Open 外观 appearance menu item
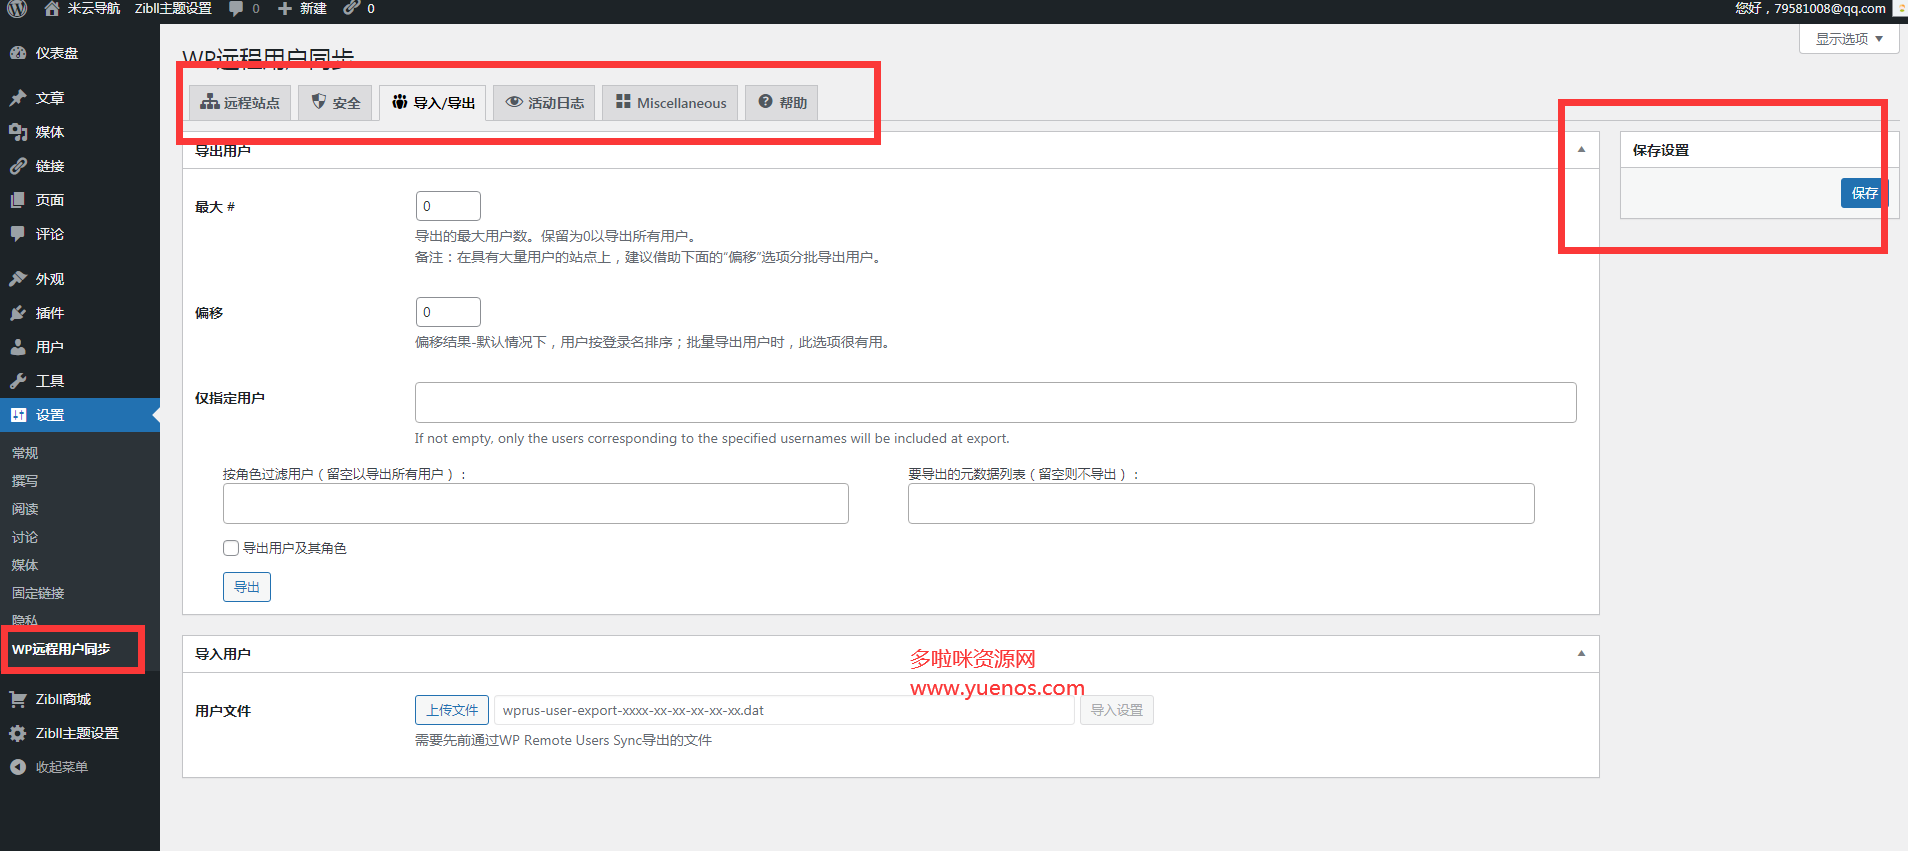The width and height of the screenshot is (1908, 851). click(80, 279)
